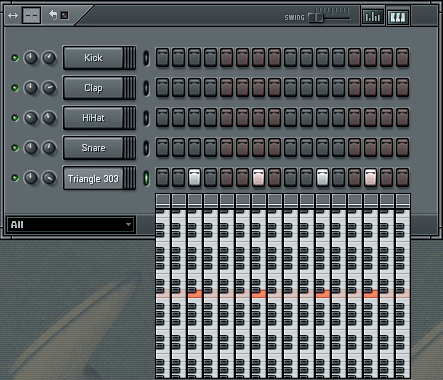Activate the fifth step of the Kick row

tap(226, 58)
